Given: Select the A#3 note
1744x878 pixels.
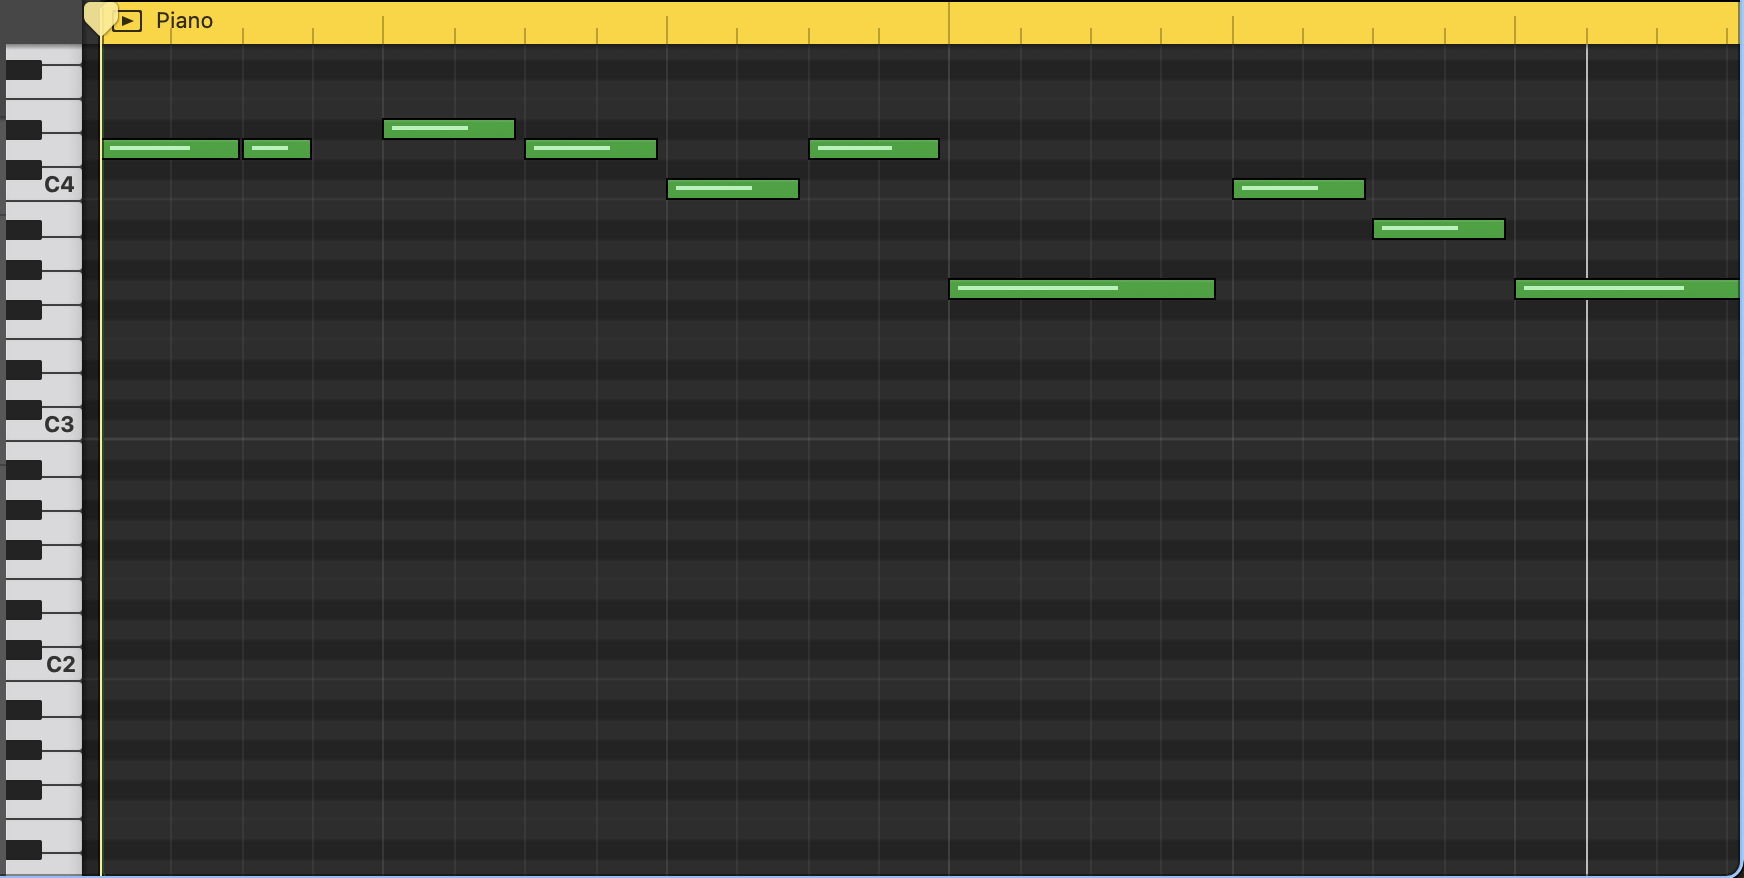Looking at the screenshot, I should (1438, 229).
